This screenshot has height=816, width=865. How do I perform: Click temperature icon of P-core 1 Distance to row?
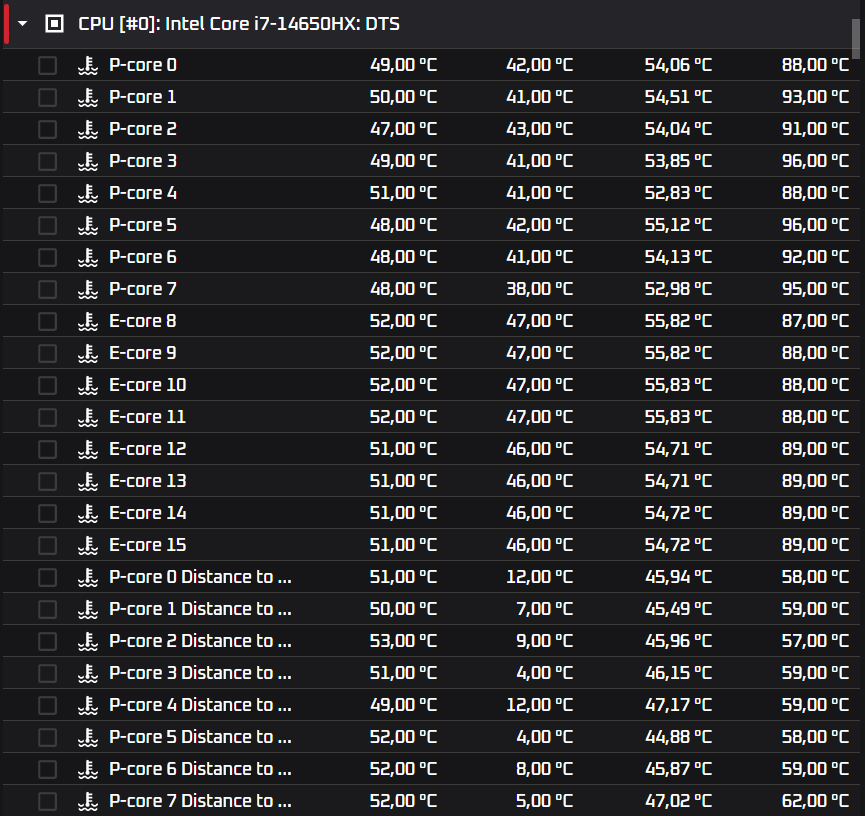pyautogui.click(x=88, y=609)
